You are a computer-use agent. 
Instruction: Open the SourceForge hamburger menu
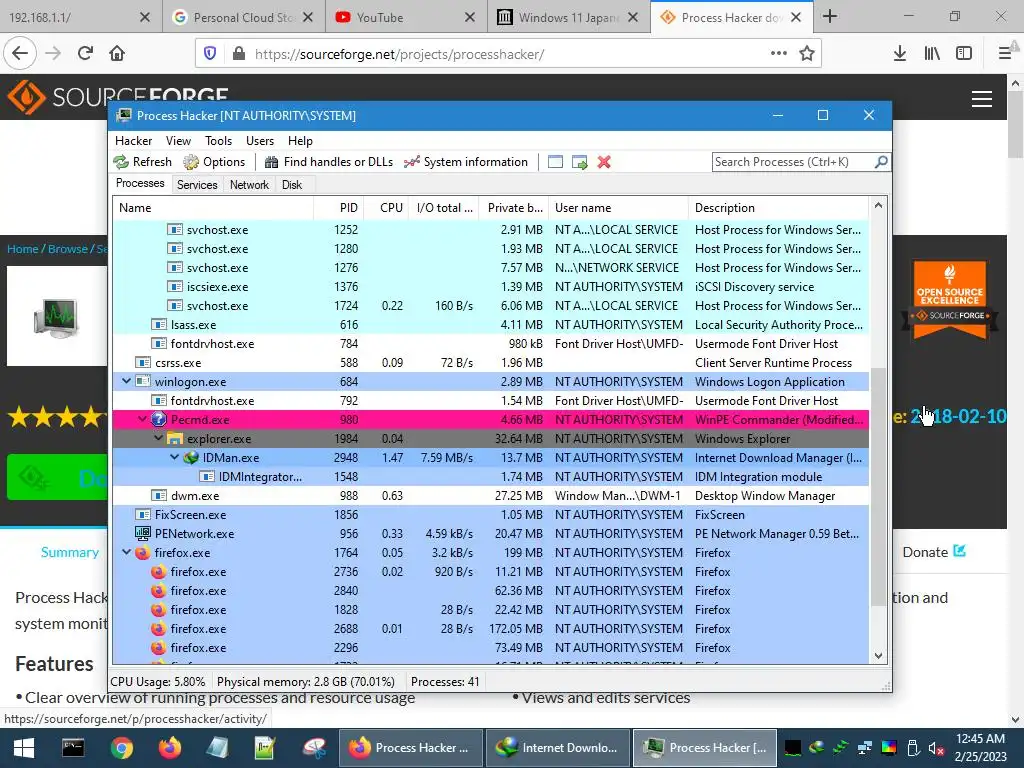click(982, 99)
